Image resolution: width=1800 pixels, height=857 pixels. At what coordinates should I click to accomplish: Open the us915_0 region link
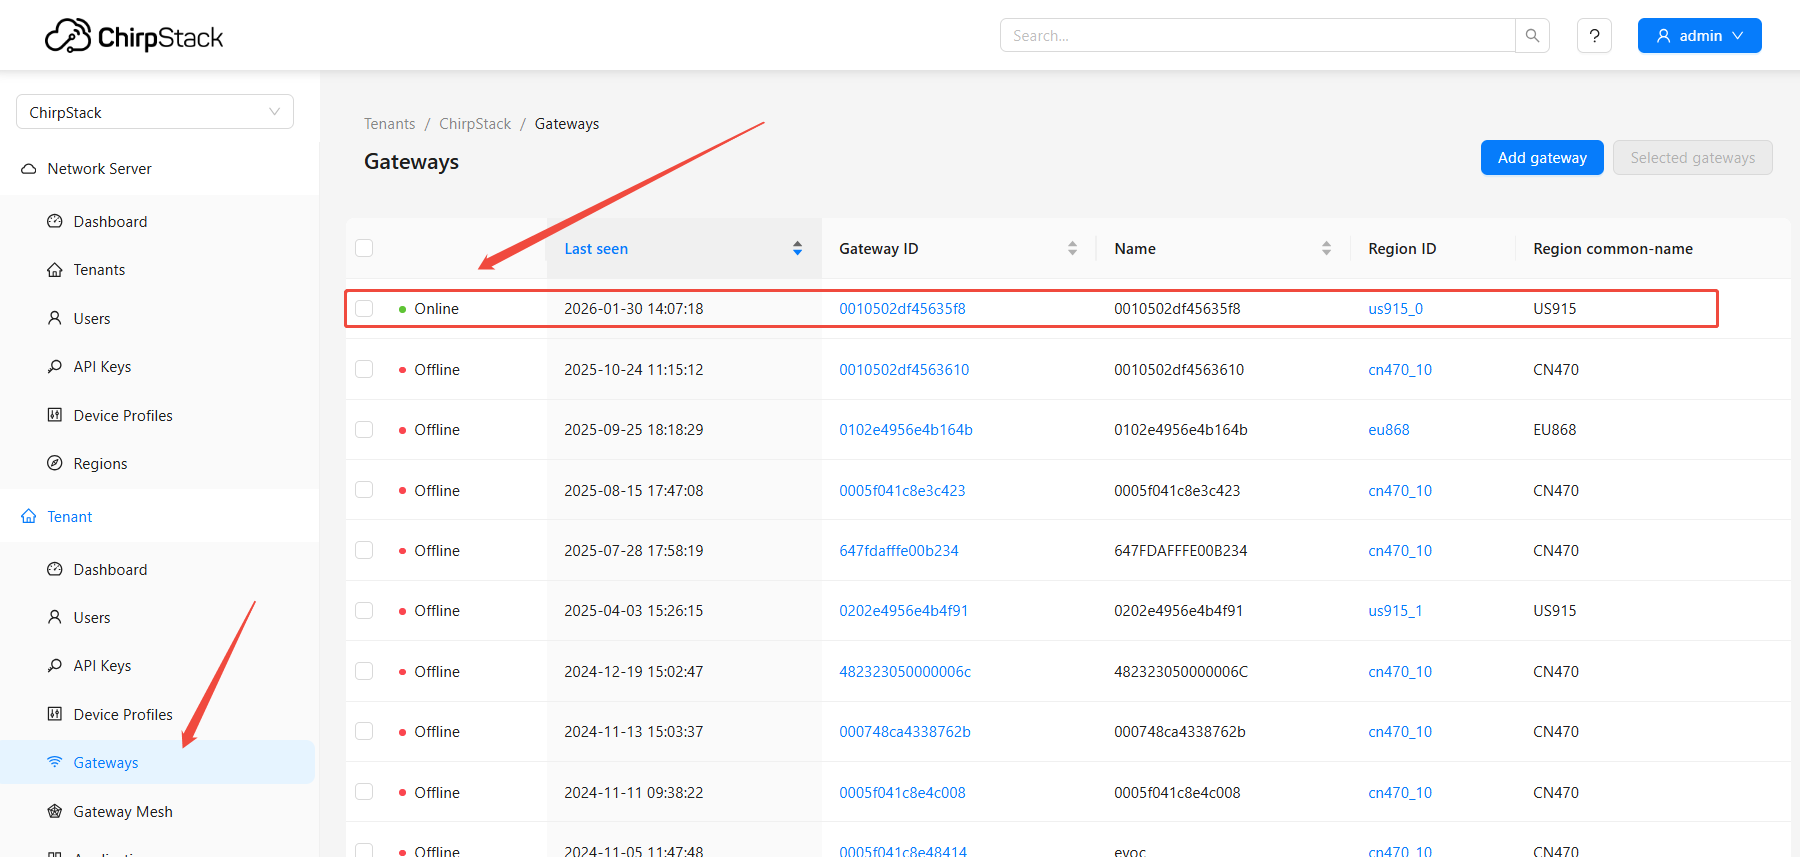point(1395,309)
